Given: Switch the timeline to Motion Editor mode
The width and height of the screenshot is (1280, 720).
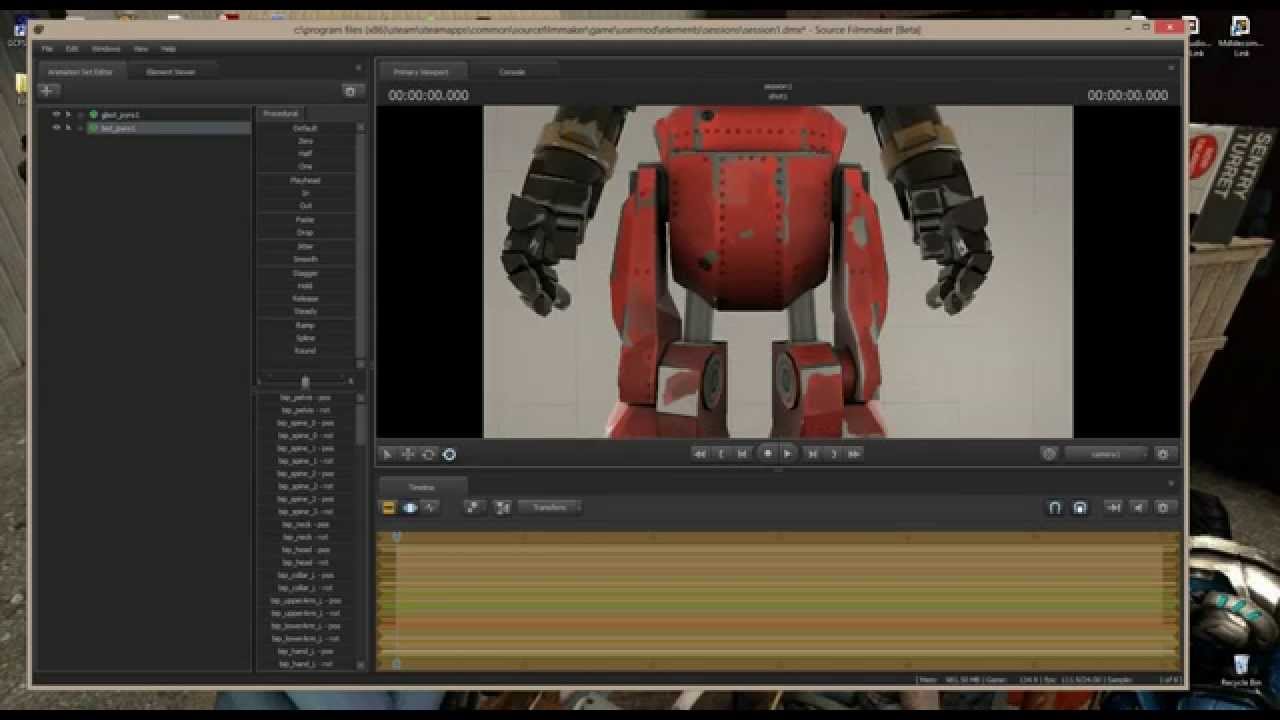Looking at the screenshot, I should pyautogui.click(x=410, y=508).
